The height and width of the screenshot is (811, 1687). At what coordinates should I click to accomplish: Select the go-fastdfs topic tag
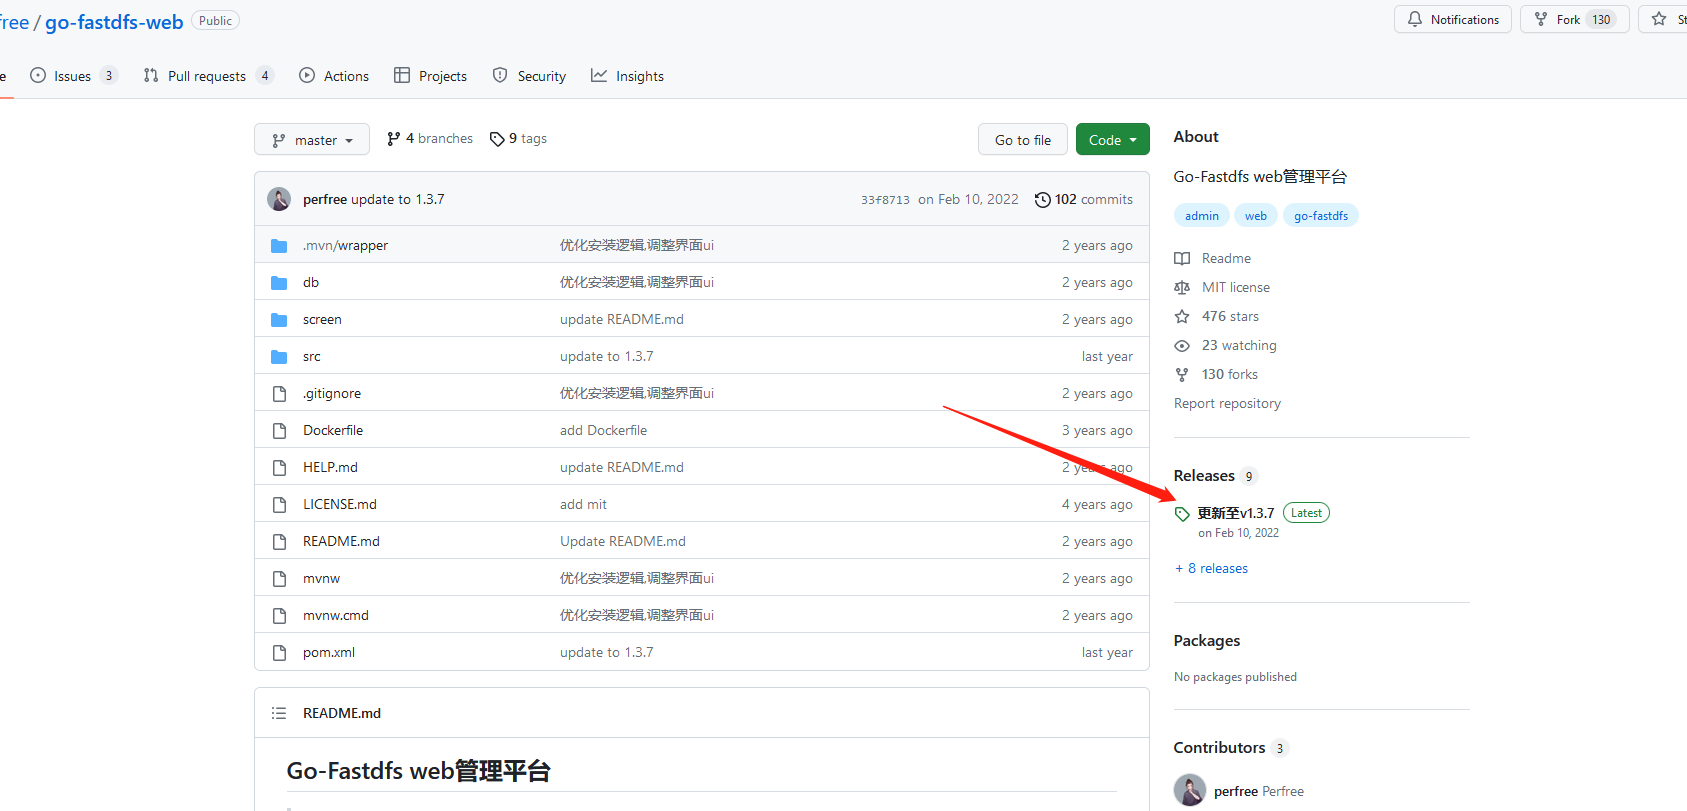1320,216
